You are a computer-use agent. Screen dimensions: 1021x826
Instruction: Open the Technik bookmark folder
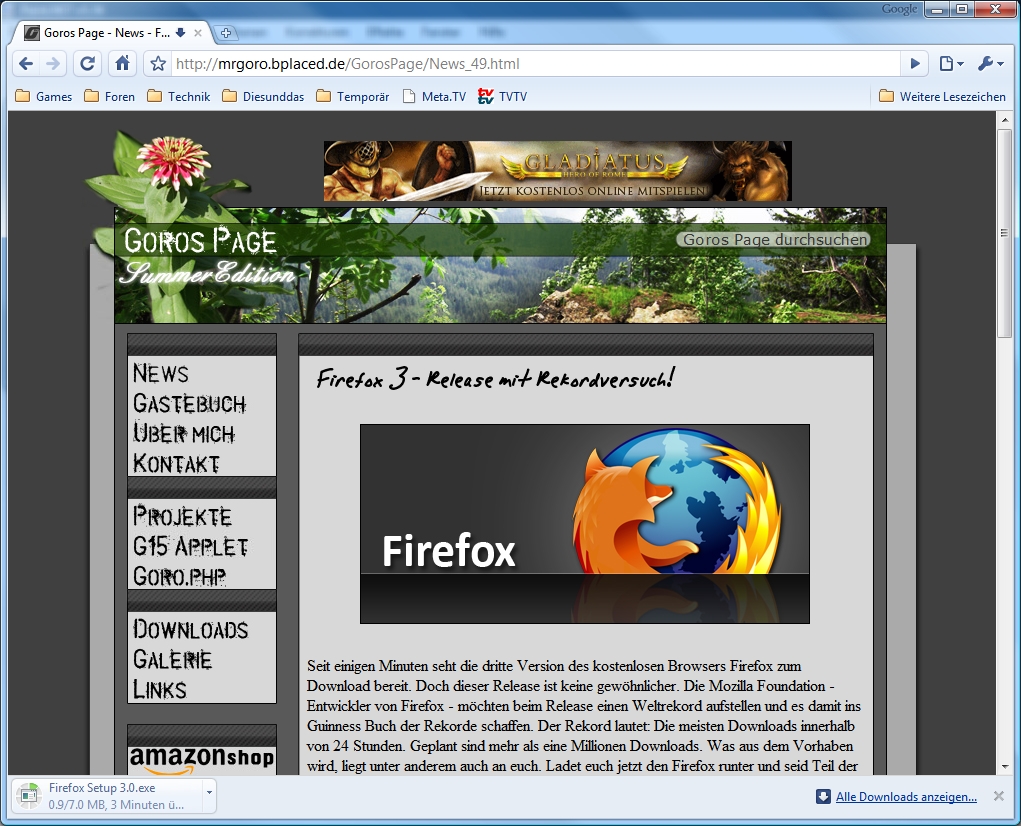click(178, 97)
